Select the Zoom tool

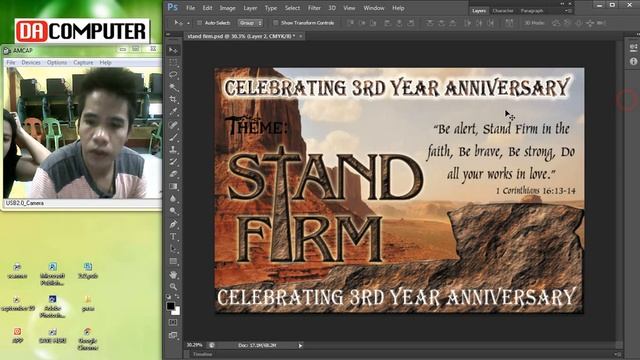[173, 287]
